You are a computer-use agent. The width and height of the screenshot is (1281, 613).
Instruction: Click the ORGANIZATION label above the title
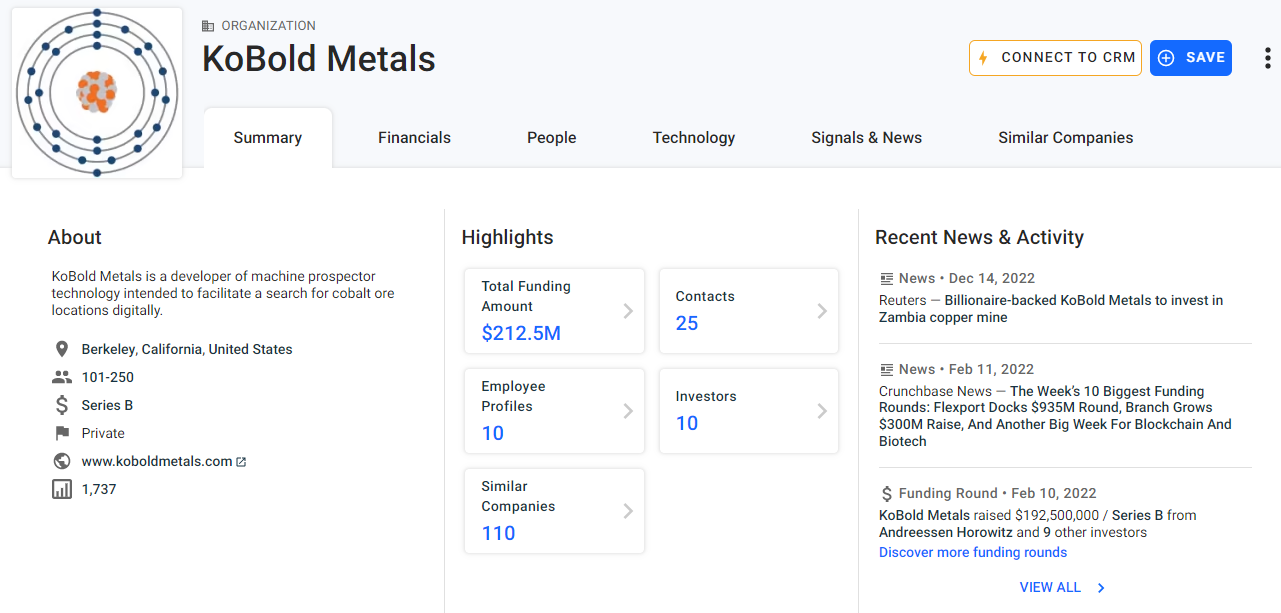(x=268, y=26)
